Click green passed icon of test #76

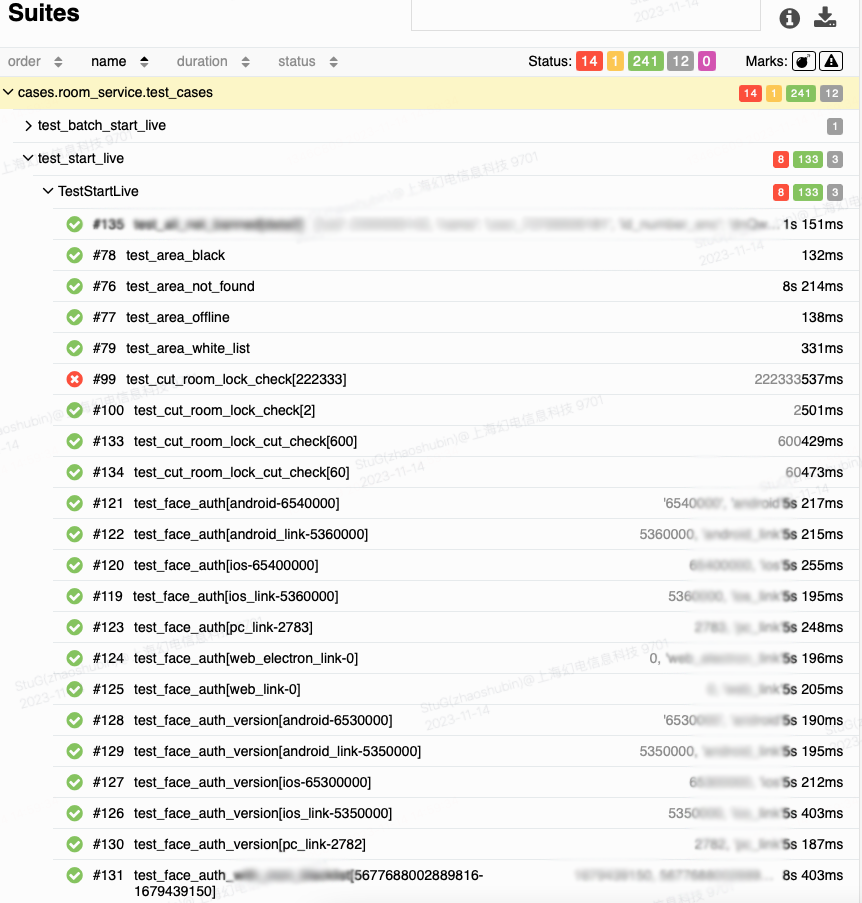pos(74,286)
